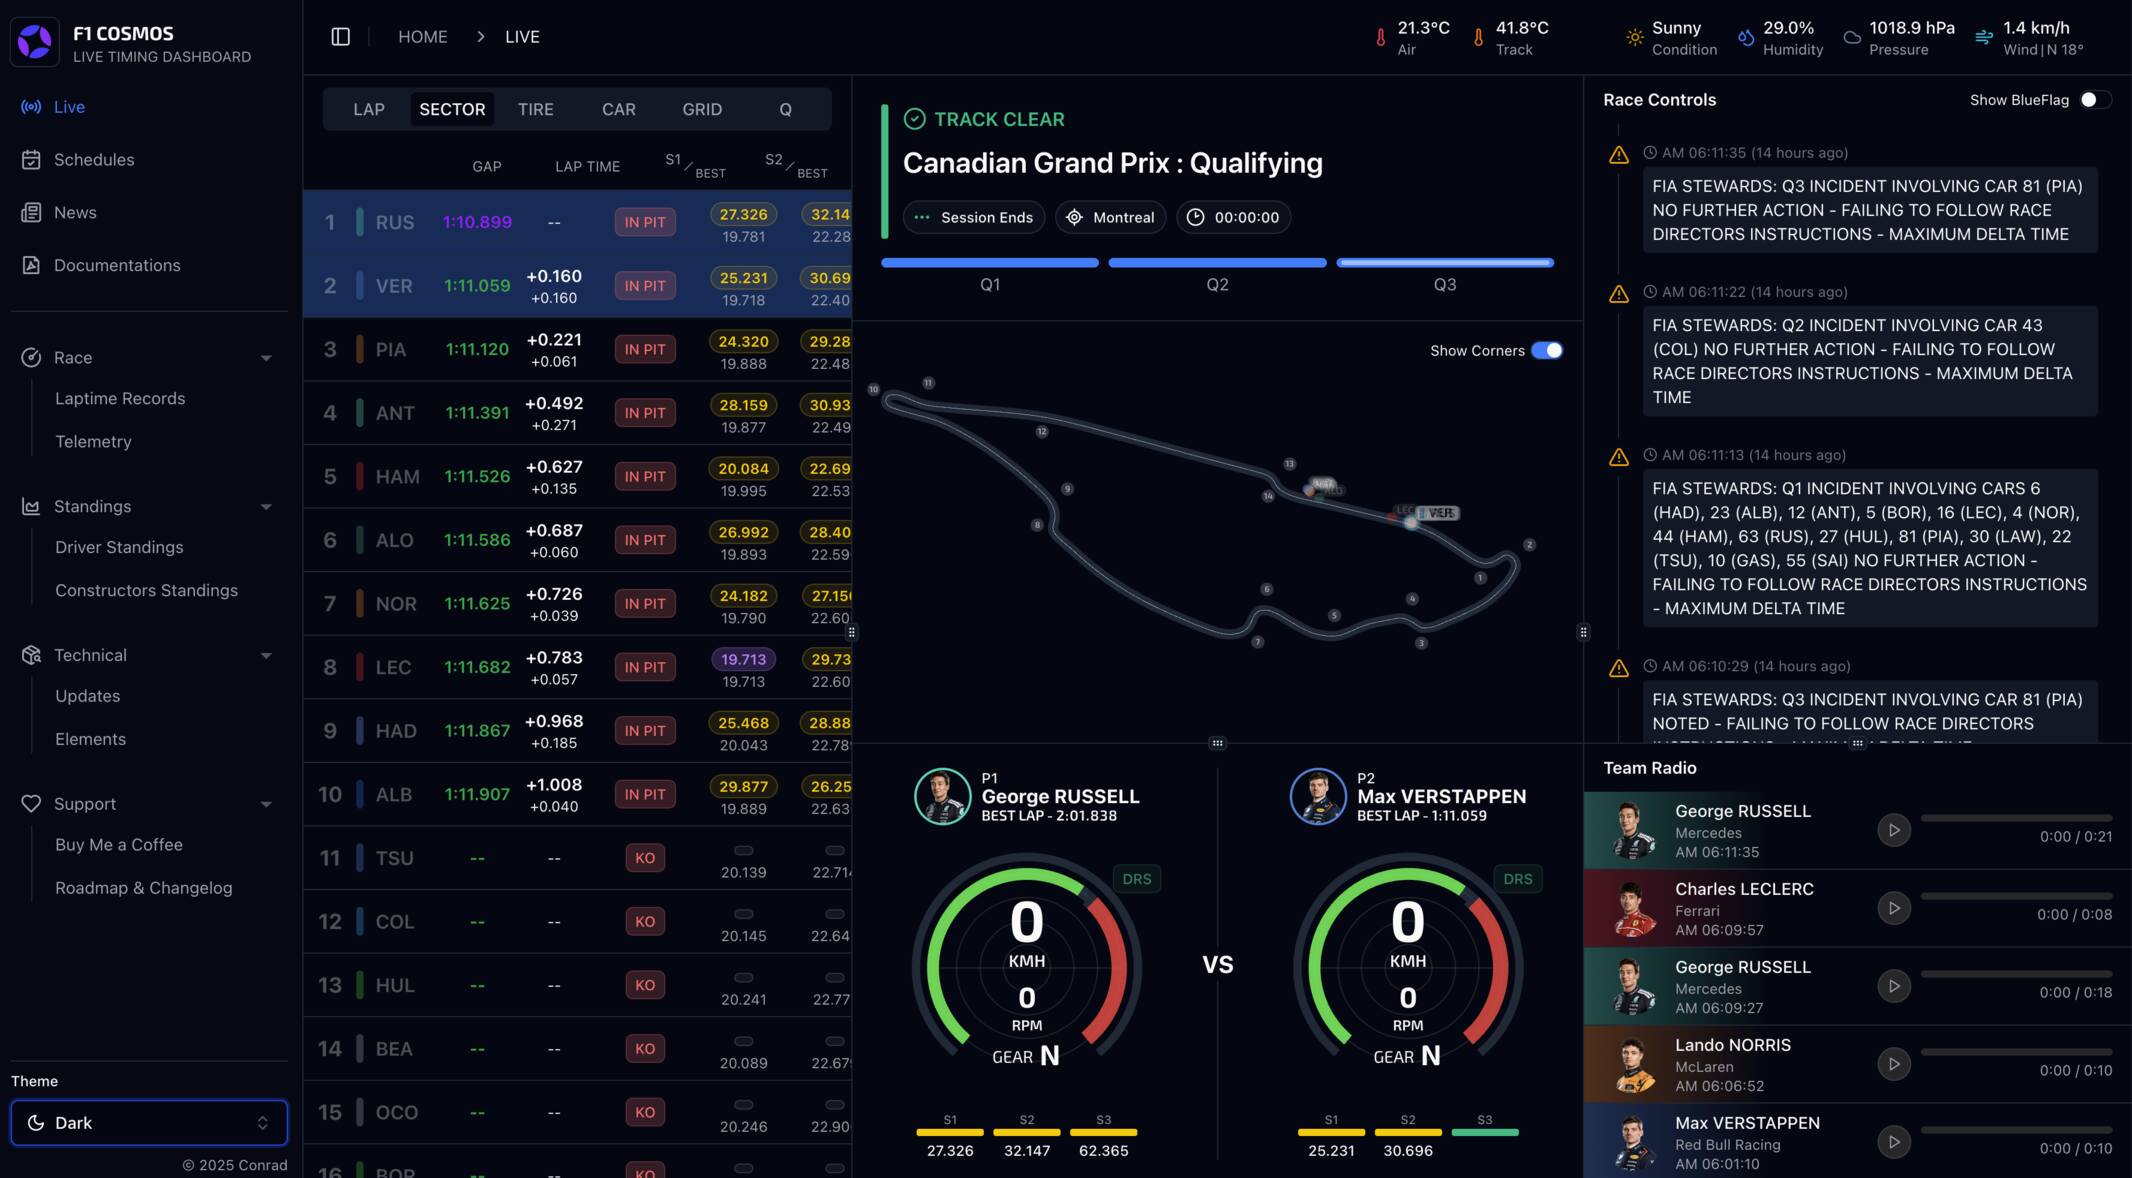
Task: Toggle the Show Corners switch
Action: pyautogui.click(x=1547, y=350)
